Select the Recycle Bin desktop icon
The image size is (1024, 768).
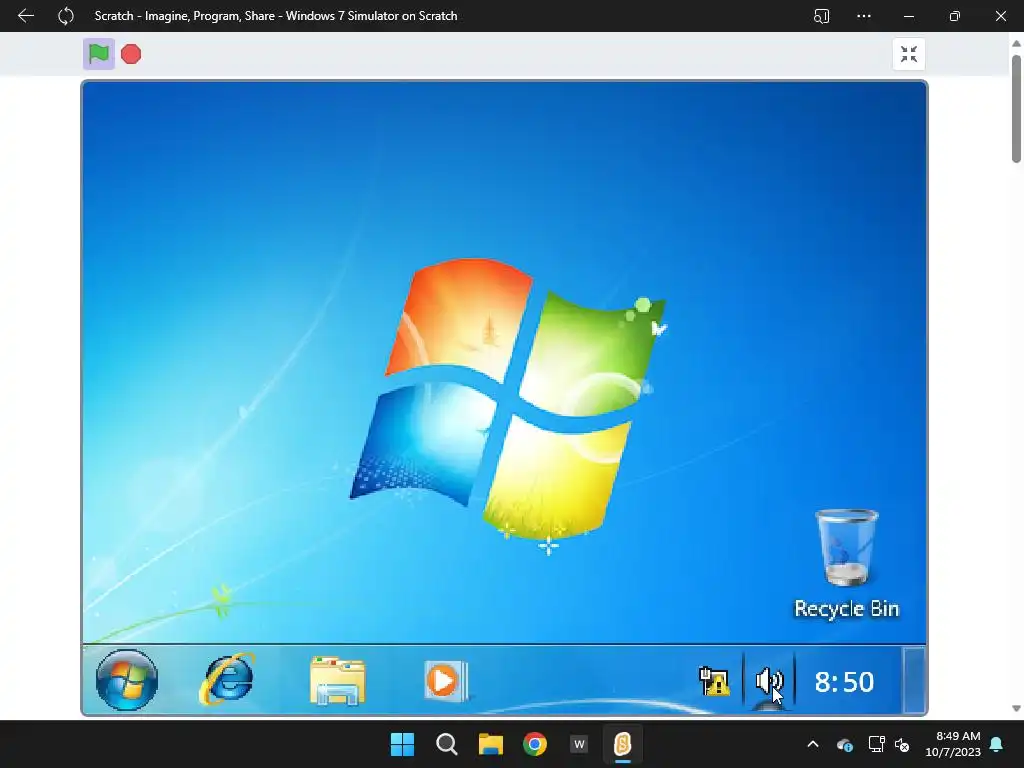(846, 564)
